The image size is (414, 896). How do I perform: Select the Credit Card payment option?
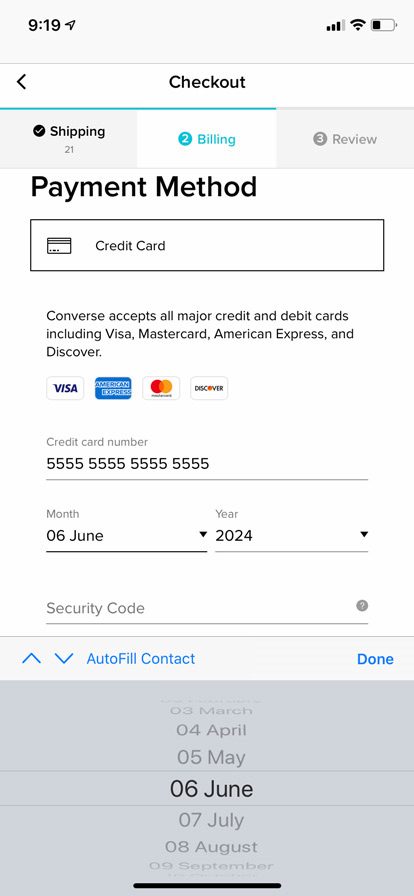[x=207, y=245]
